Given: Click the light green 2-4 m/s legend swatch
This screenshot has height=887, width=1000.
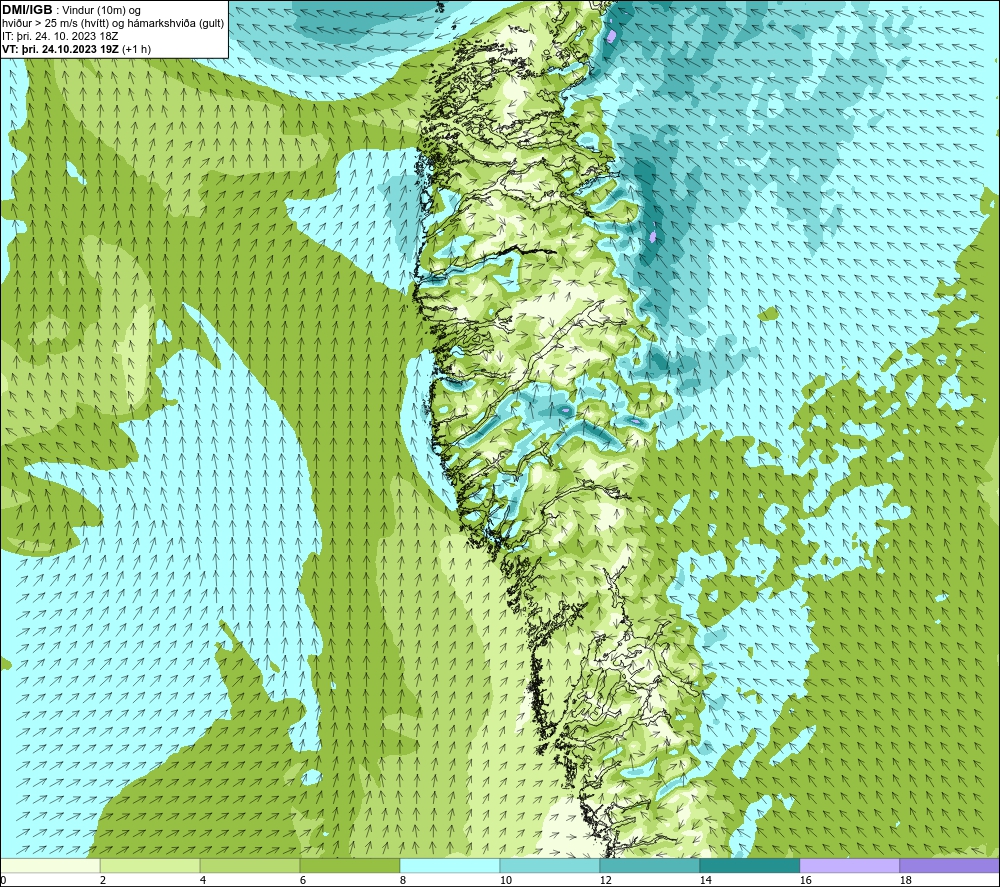Looking at the screenshot, I should 150,865.
